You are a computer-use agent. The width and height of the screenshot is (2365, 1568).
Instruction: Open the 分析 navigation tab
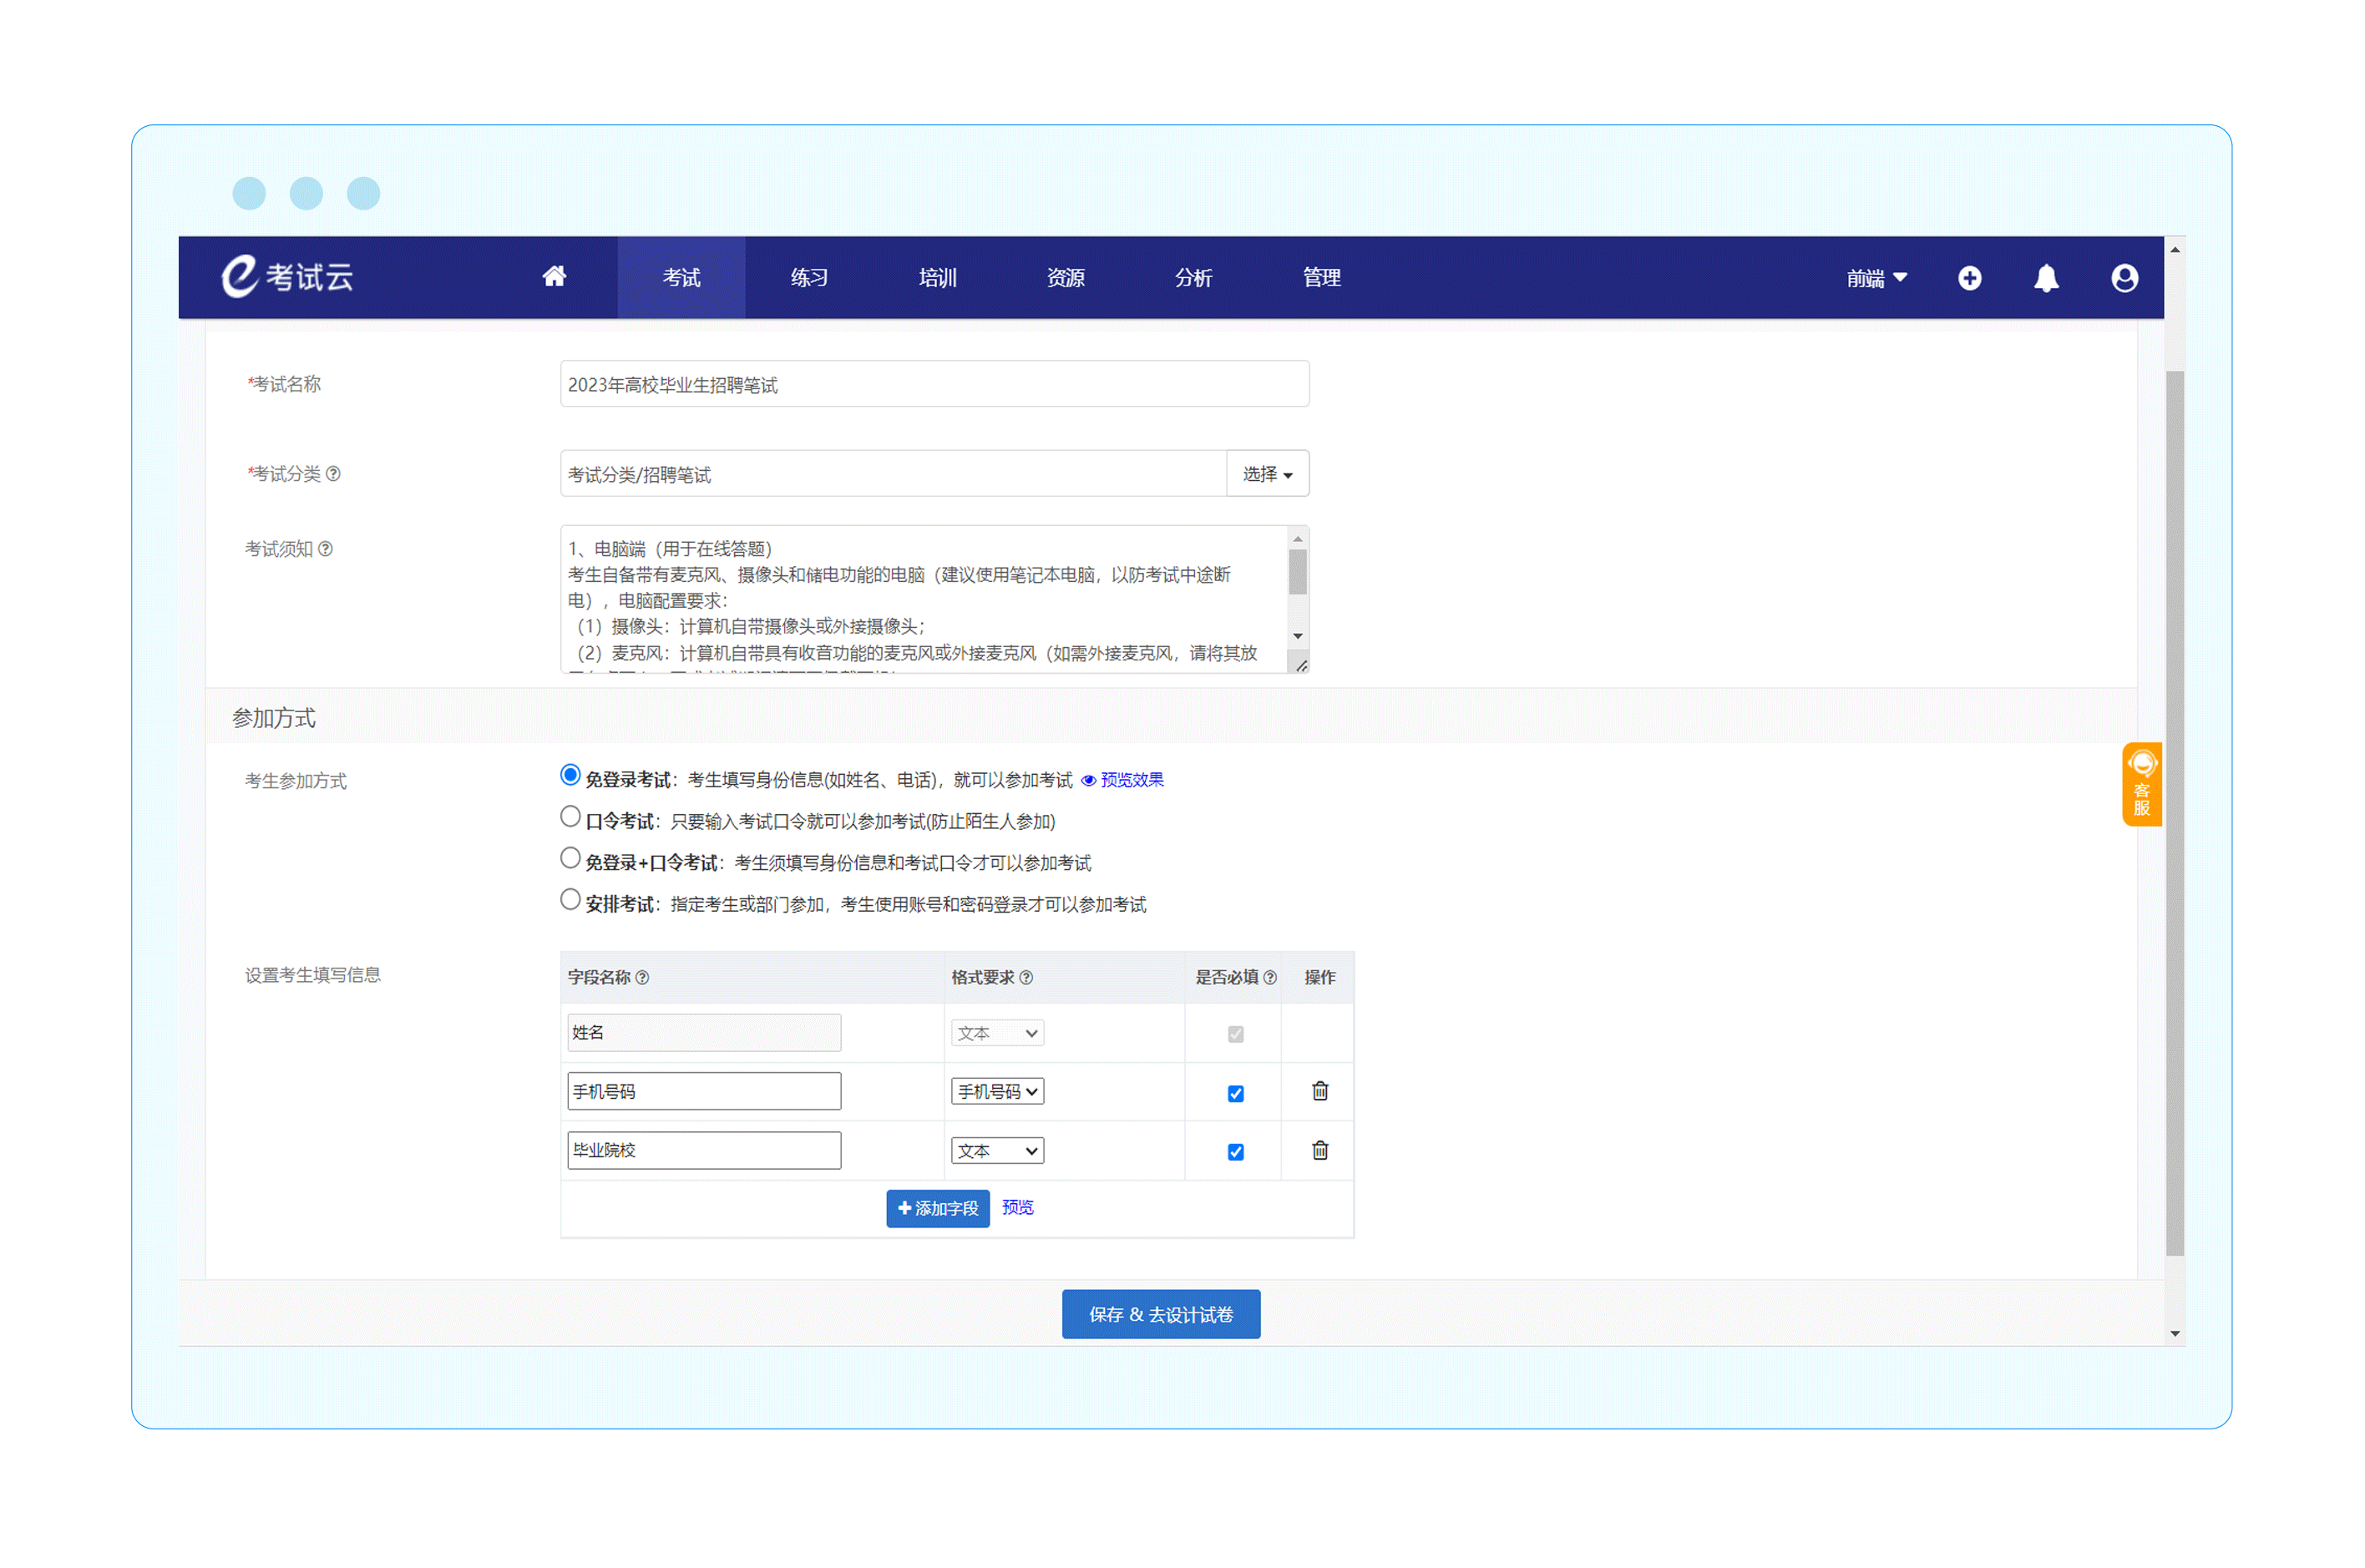[x=1192, y=278]
